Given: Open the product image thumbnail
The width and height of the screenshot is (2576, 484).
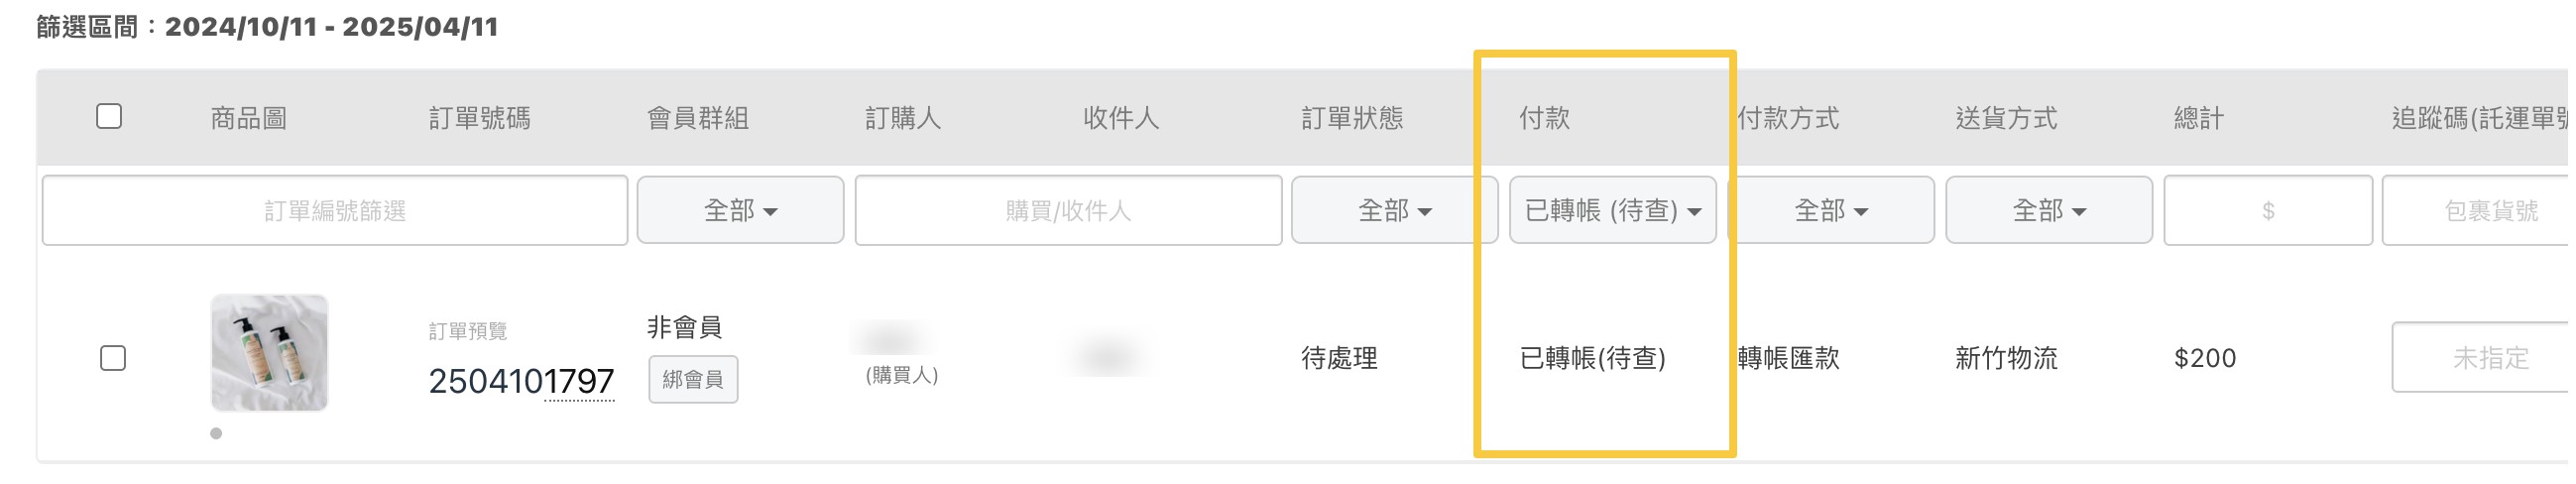Looking at the screenshot, I should pyautogui.click(x=269, y=353).
